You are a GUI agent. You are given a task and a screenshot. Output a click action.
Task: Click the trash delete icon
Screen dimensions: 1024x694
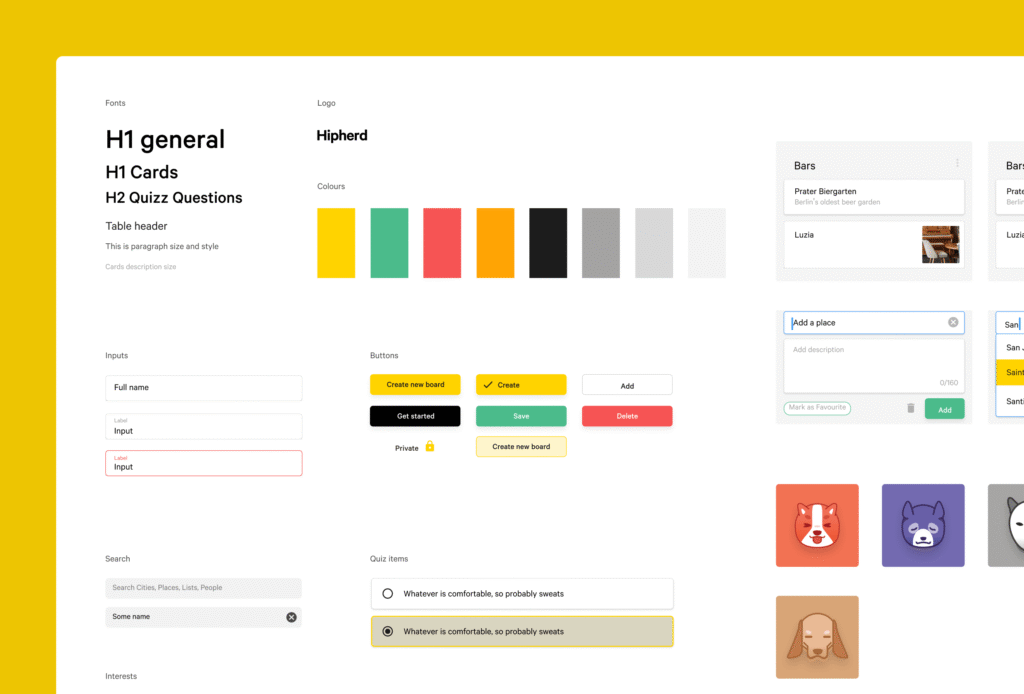click(x=910, y=408)
